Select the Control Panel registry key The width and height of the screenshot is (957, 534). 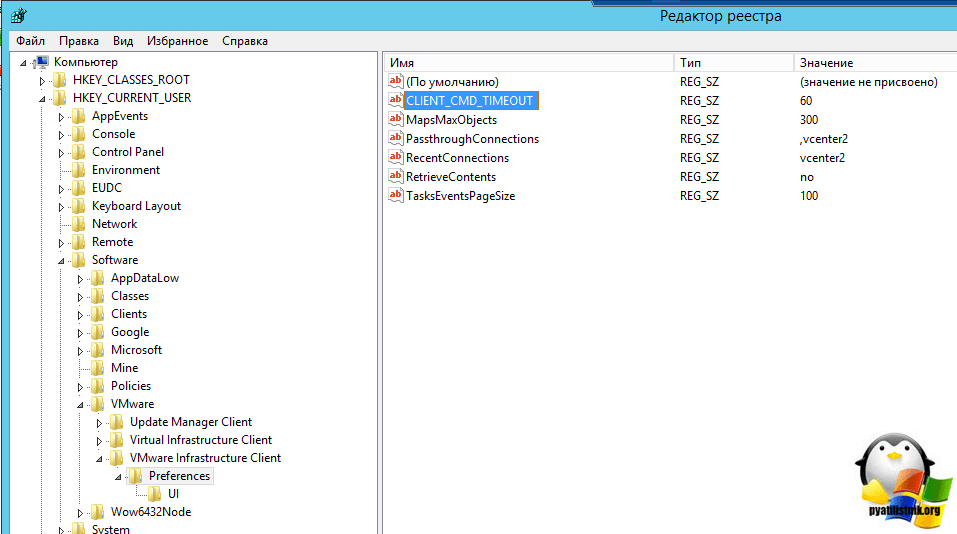[128, 152]
